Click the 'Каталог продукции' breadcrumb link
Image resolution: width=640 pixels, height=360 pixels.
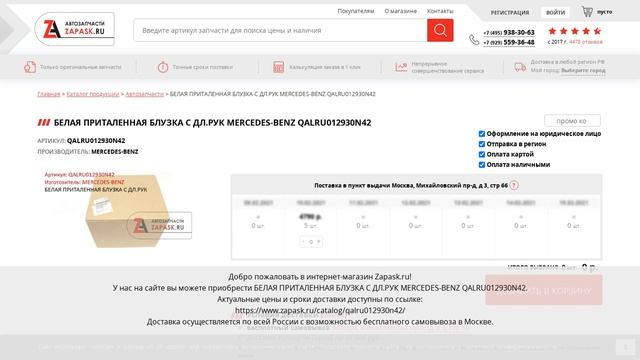(x=93, y=94)
